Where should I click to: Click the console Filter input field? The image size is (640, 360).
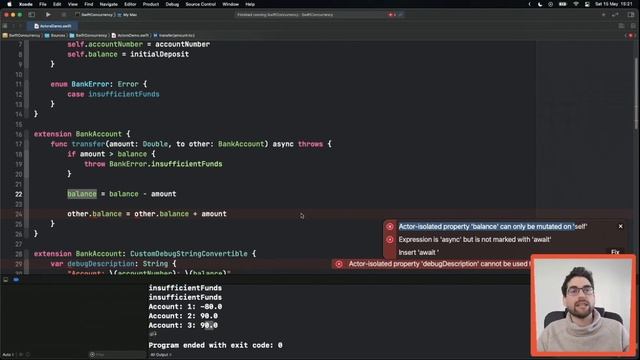coord(118,355)
